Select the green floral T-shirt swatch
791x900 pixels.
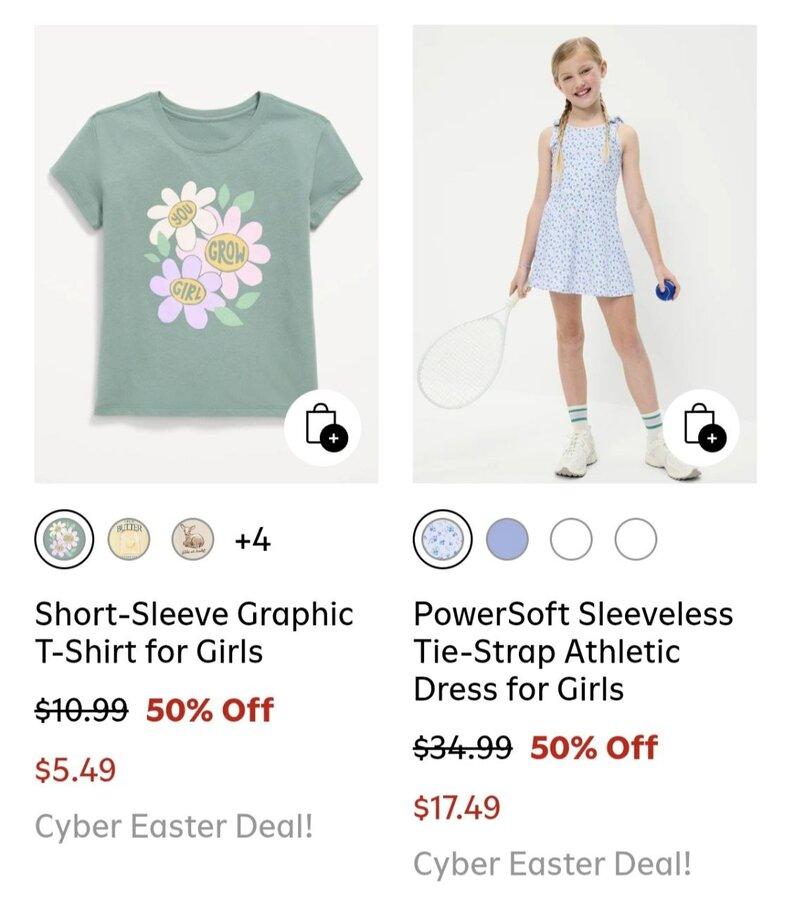click(x=64, y=540)
